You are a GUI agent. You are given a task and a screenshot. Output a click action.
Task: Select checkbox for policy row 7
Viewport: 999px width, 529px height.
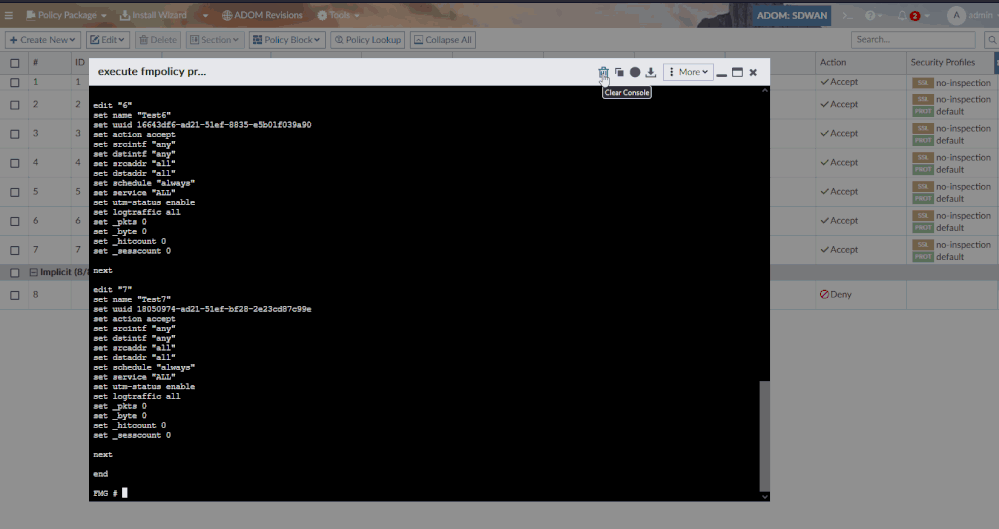coord(15,250)
